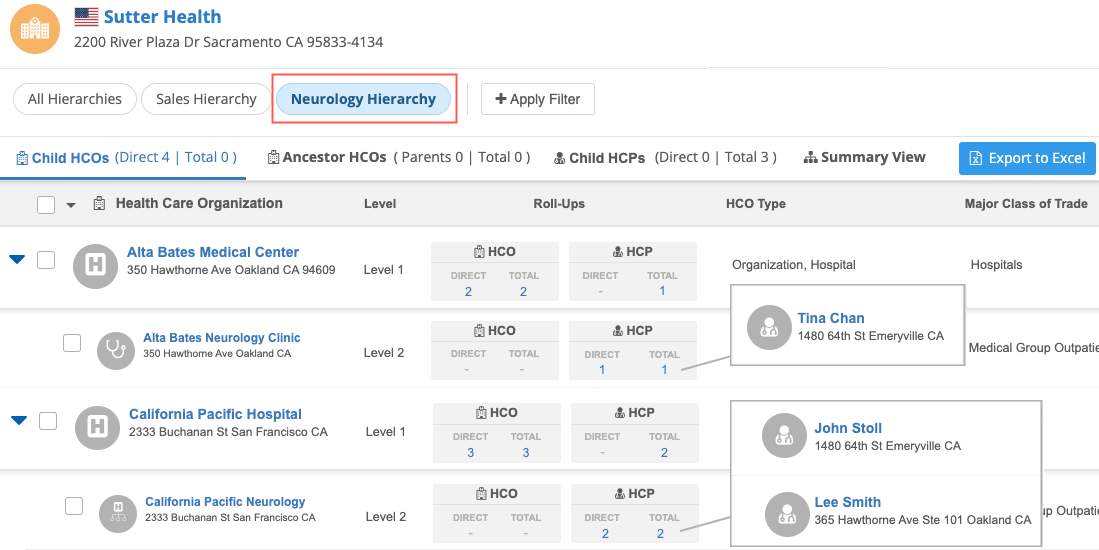Image resolution: width=1099 pixels, height=550 pixels.
Task: Click the Alta Bates Neurology Clinic stethoscope icon
Action: 116,350
